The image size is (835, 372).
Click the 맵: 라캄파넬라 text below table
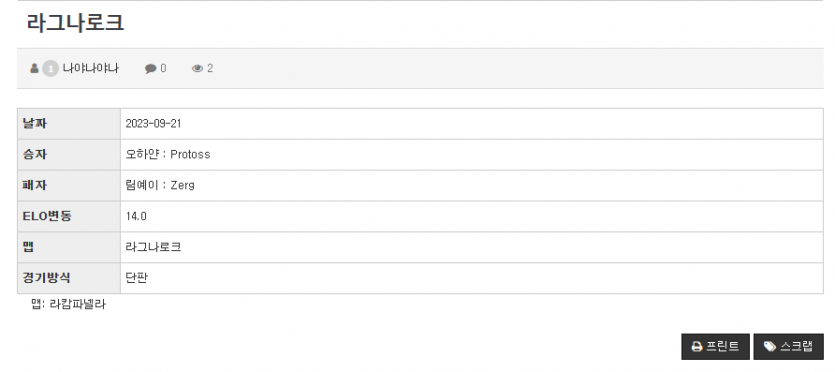tap(68, 304)
